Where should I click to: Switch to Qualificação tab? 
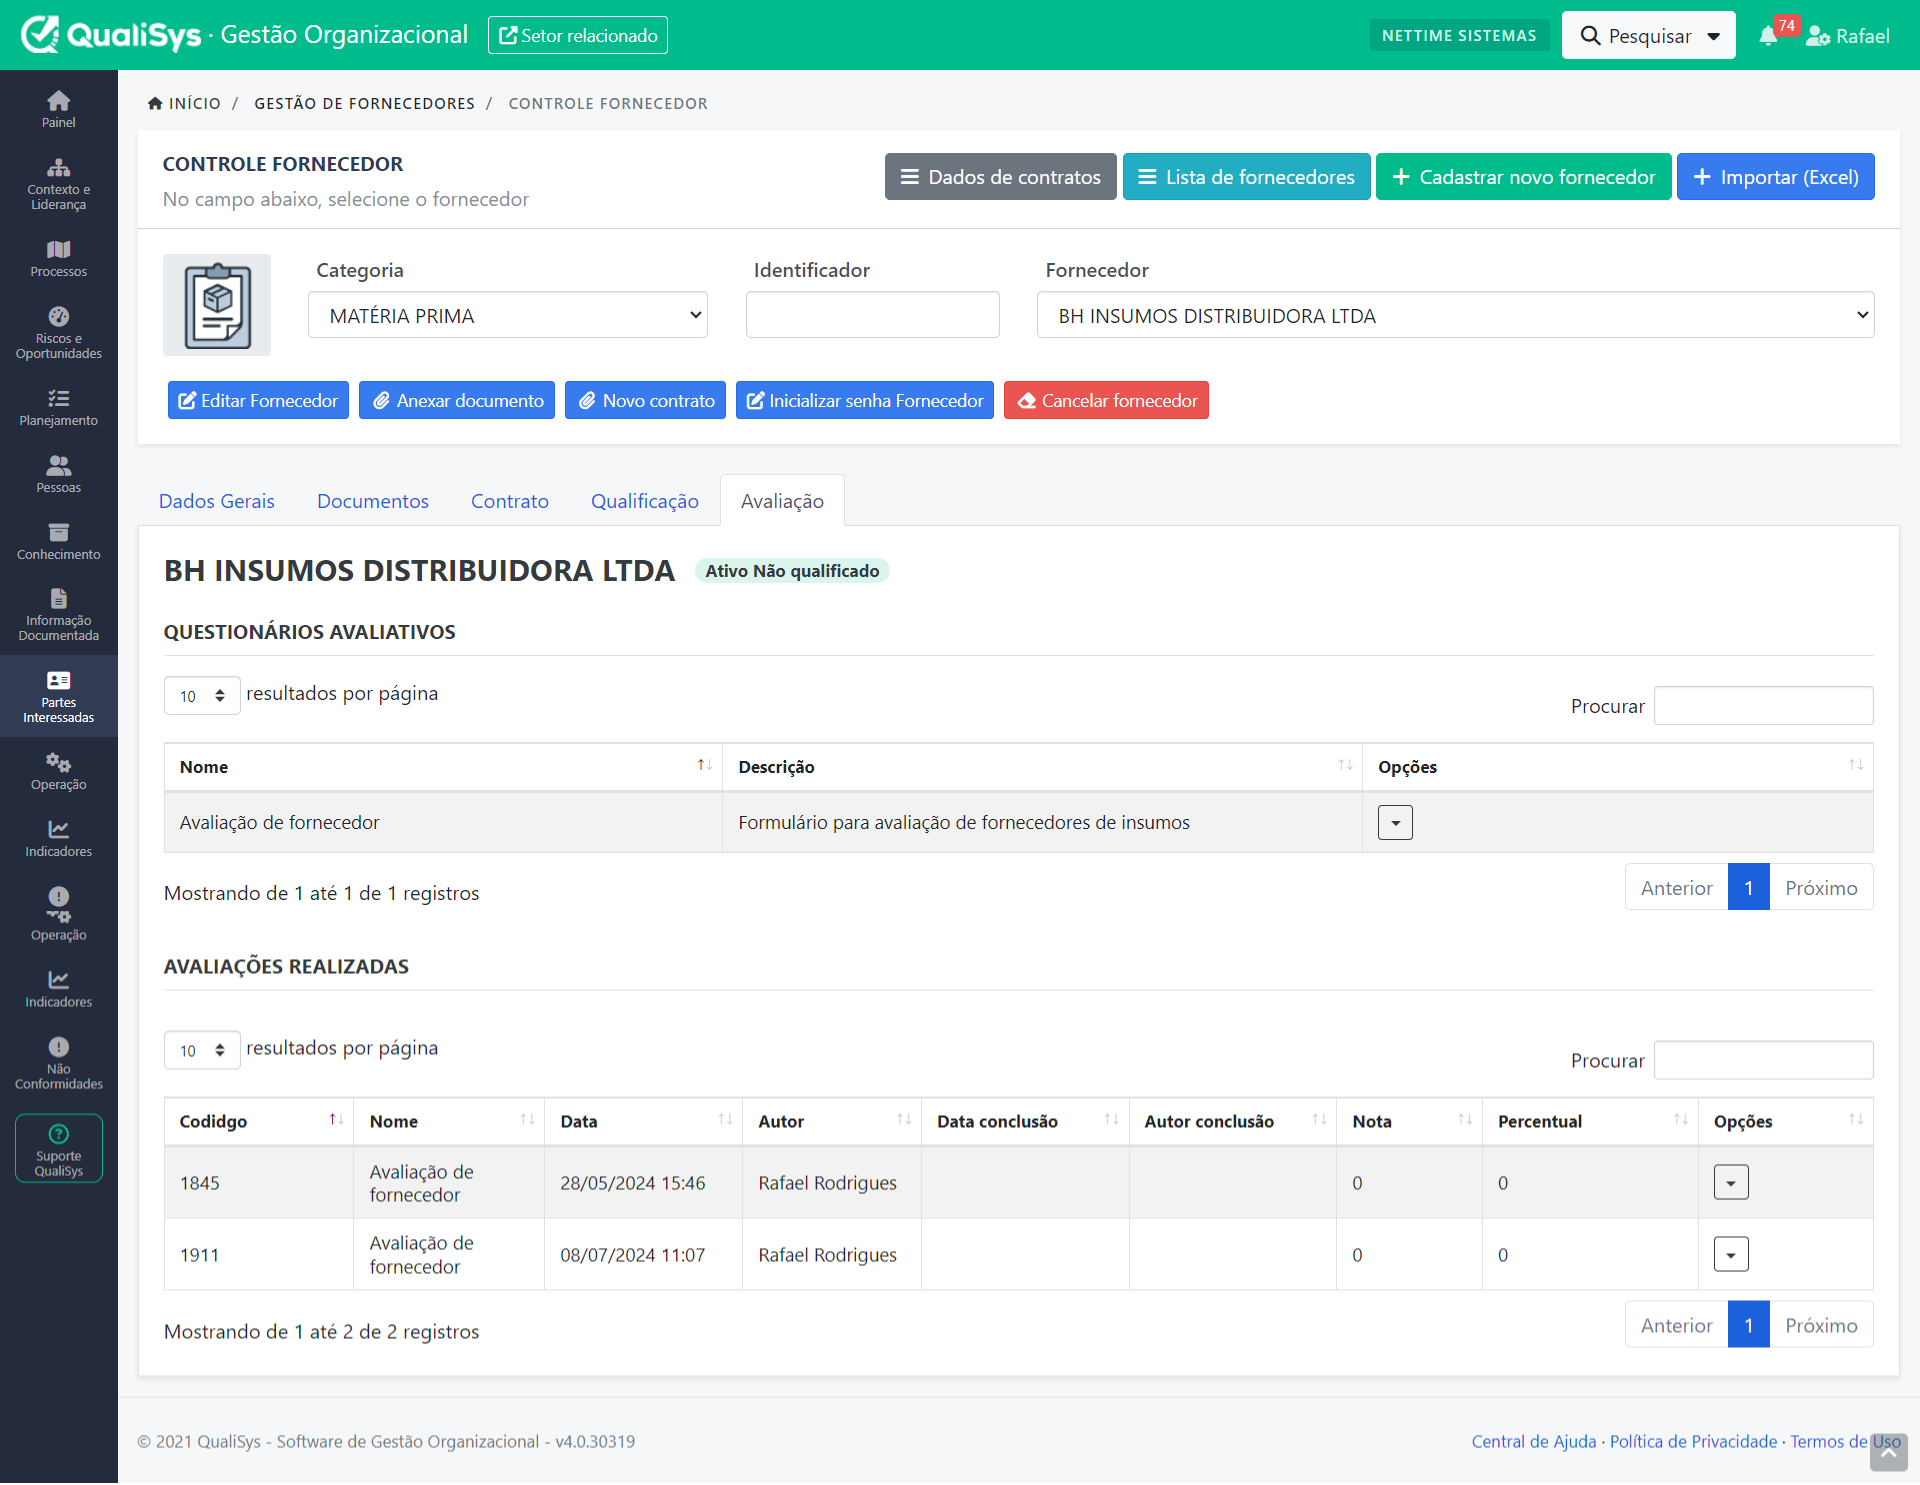pos(645,501)
